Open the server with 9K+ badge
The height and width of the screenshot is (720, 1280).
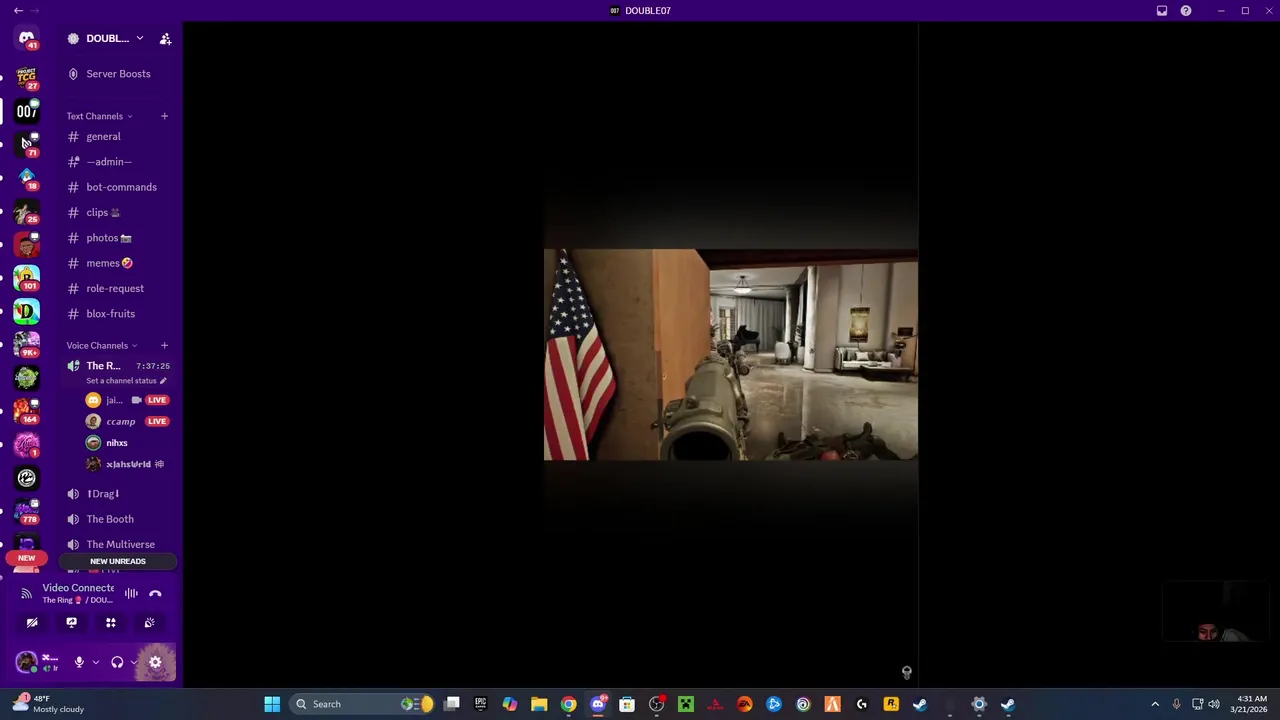(x=27, y=344)
